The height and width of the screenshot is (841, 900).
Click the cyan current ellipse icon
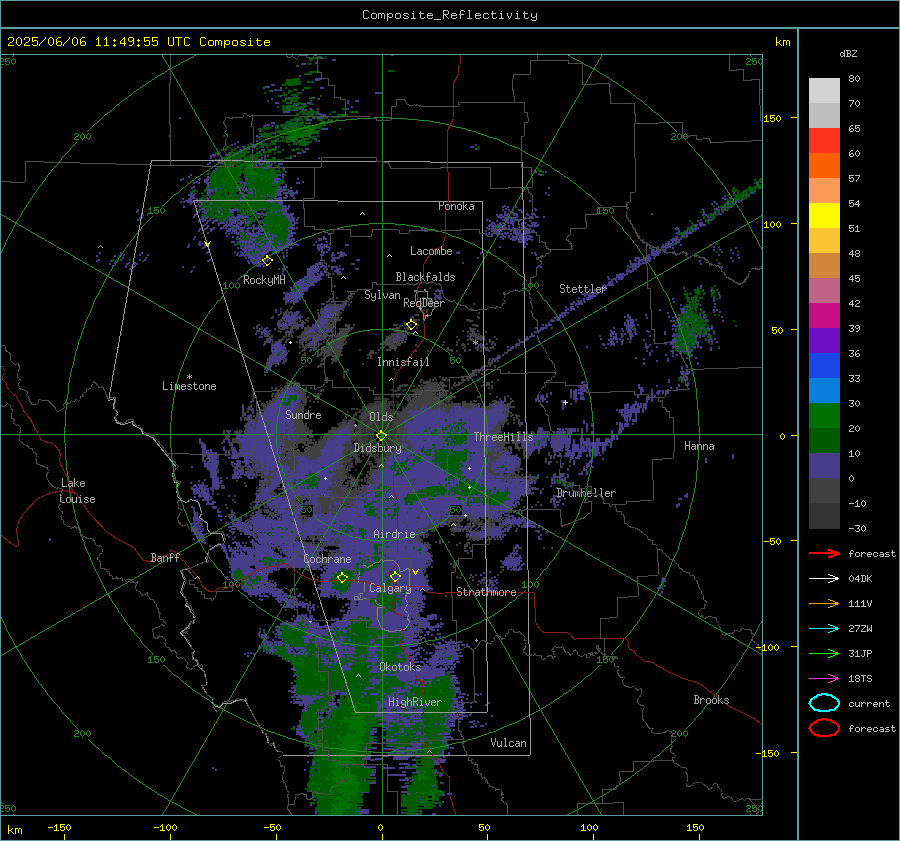pos(824,703)
